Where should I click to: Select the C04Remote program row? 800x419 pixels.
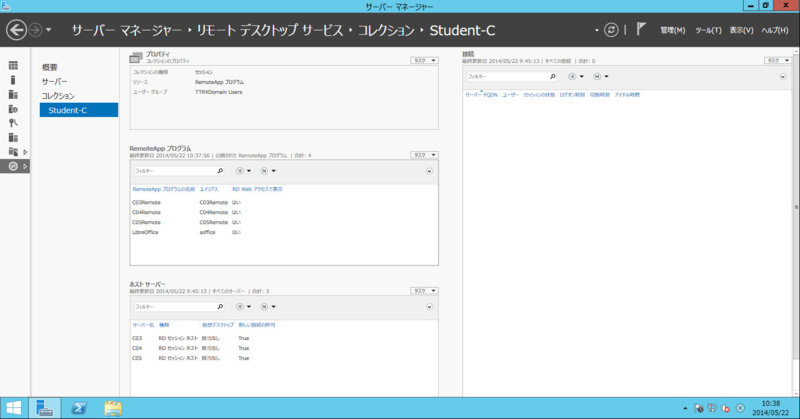click(x=284, y=212)
